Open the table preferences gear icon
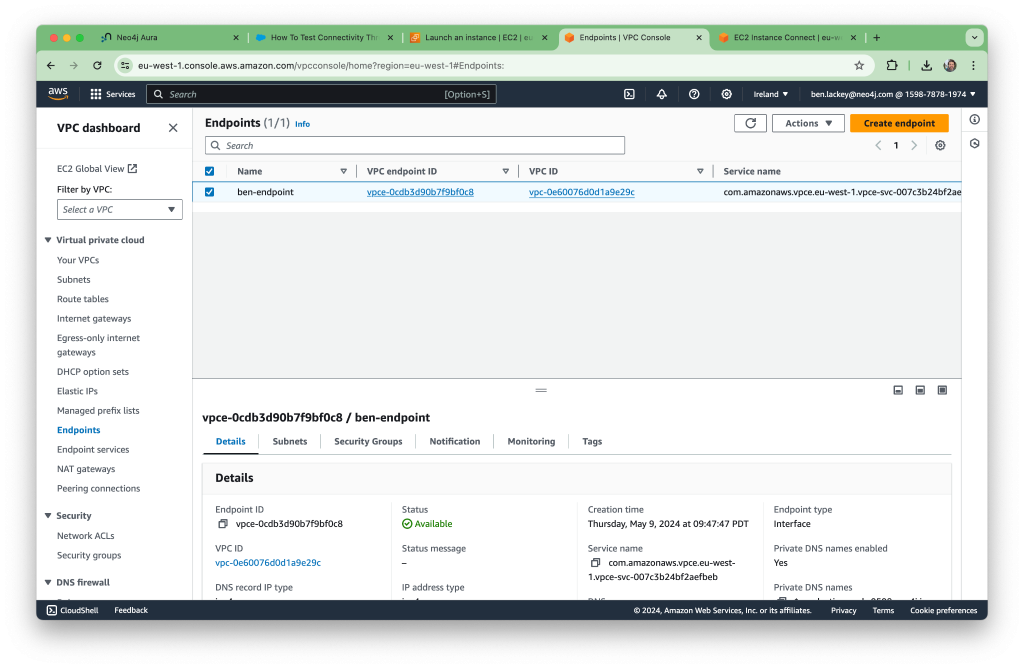This screenshot has height=668, width=1024. point(940,145)
